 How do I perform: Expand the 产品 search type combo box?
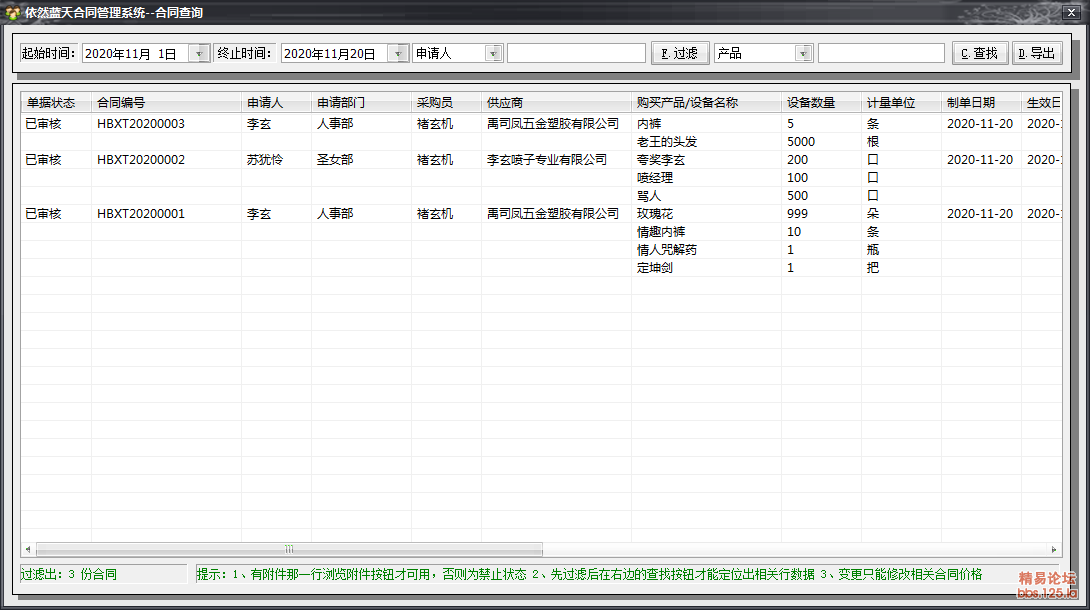[803, 54]
